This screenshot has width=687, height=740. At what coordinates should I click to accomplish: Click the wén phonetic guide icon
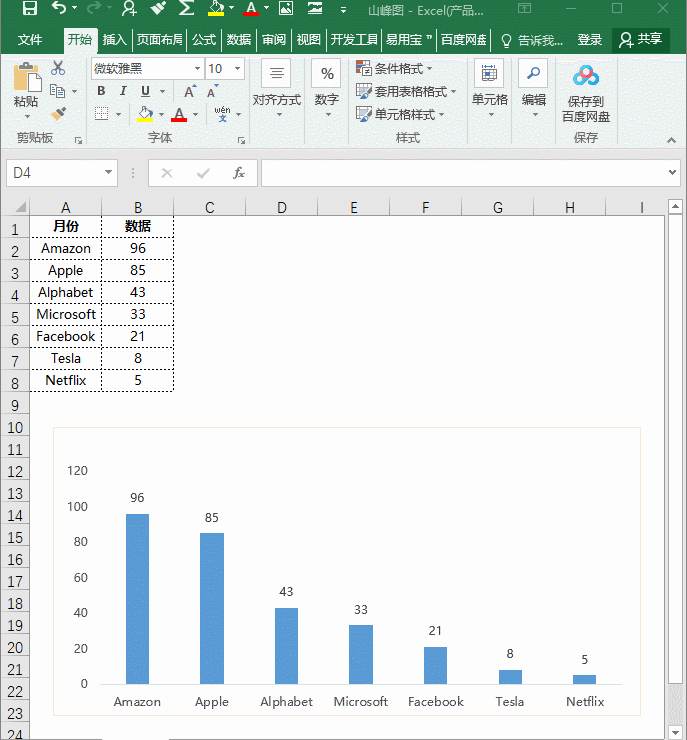pos(222,114)
